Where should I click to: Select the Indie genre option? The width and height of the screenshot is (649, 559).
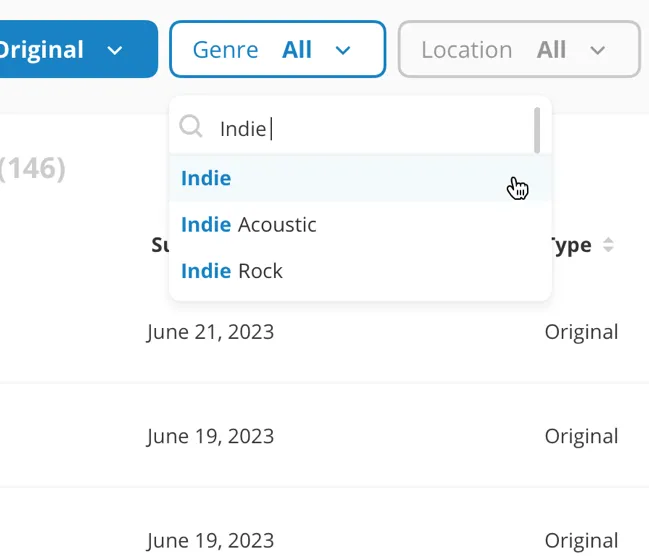click(x=361, y=178)
